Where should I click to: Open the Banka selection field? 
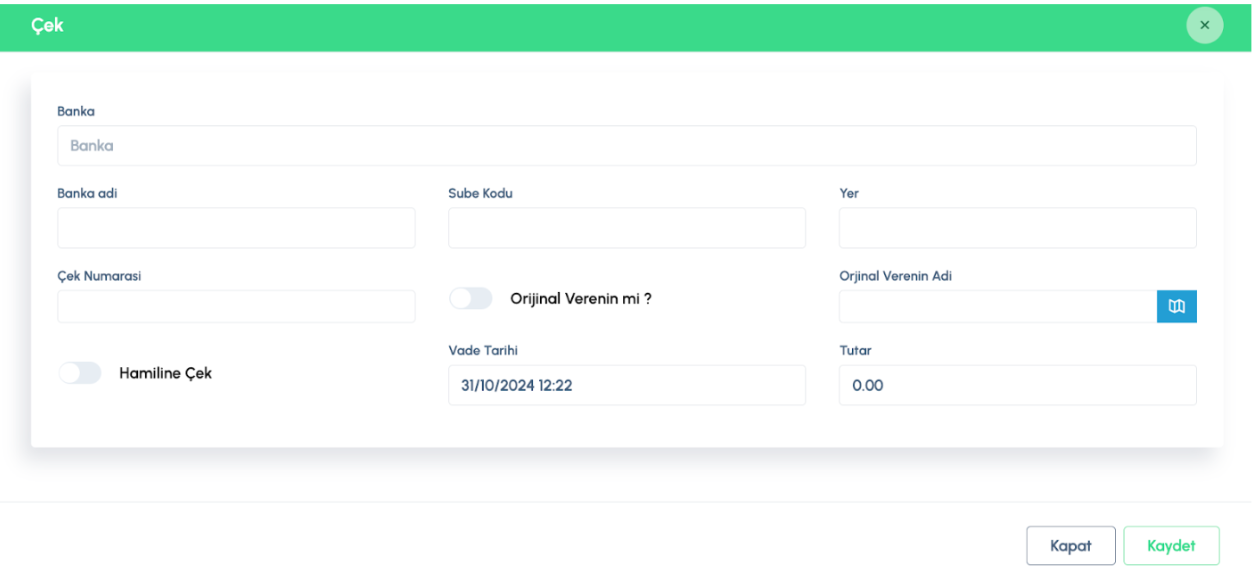(x=626, y=146)
